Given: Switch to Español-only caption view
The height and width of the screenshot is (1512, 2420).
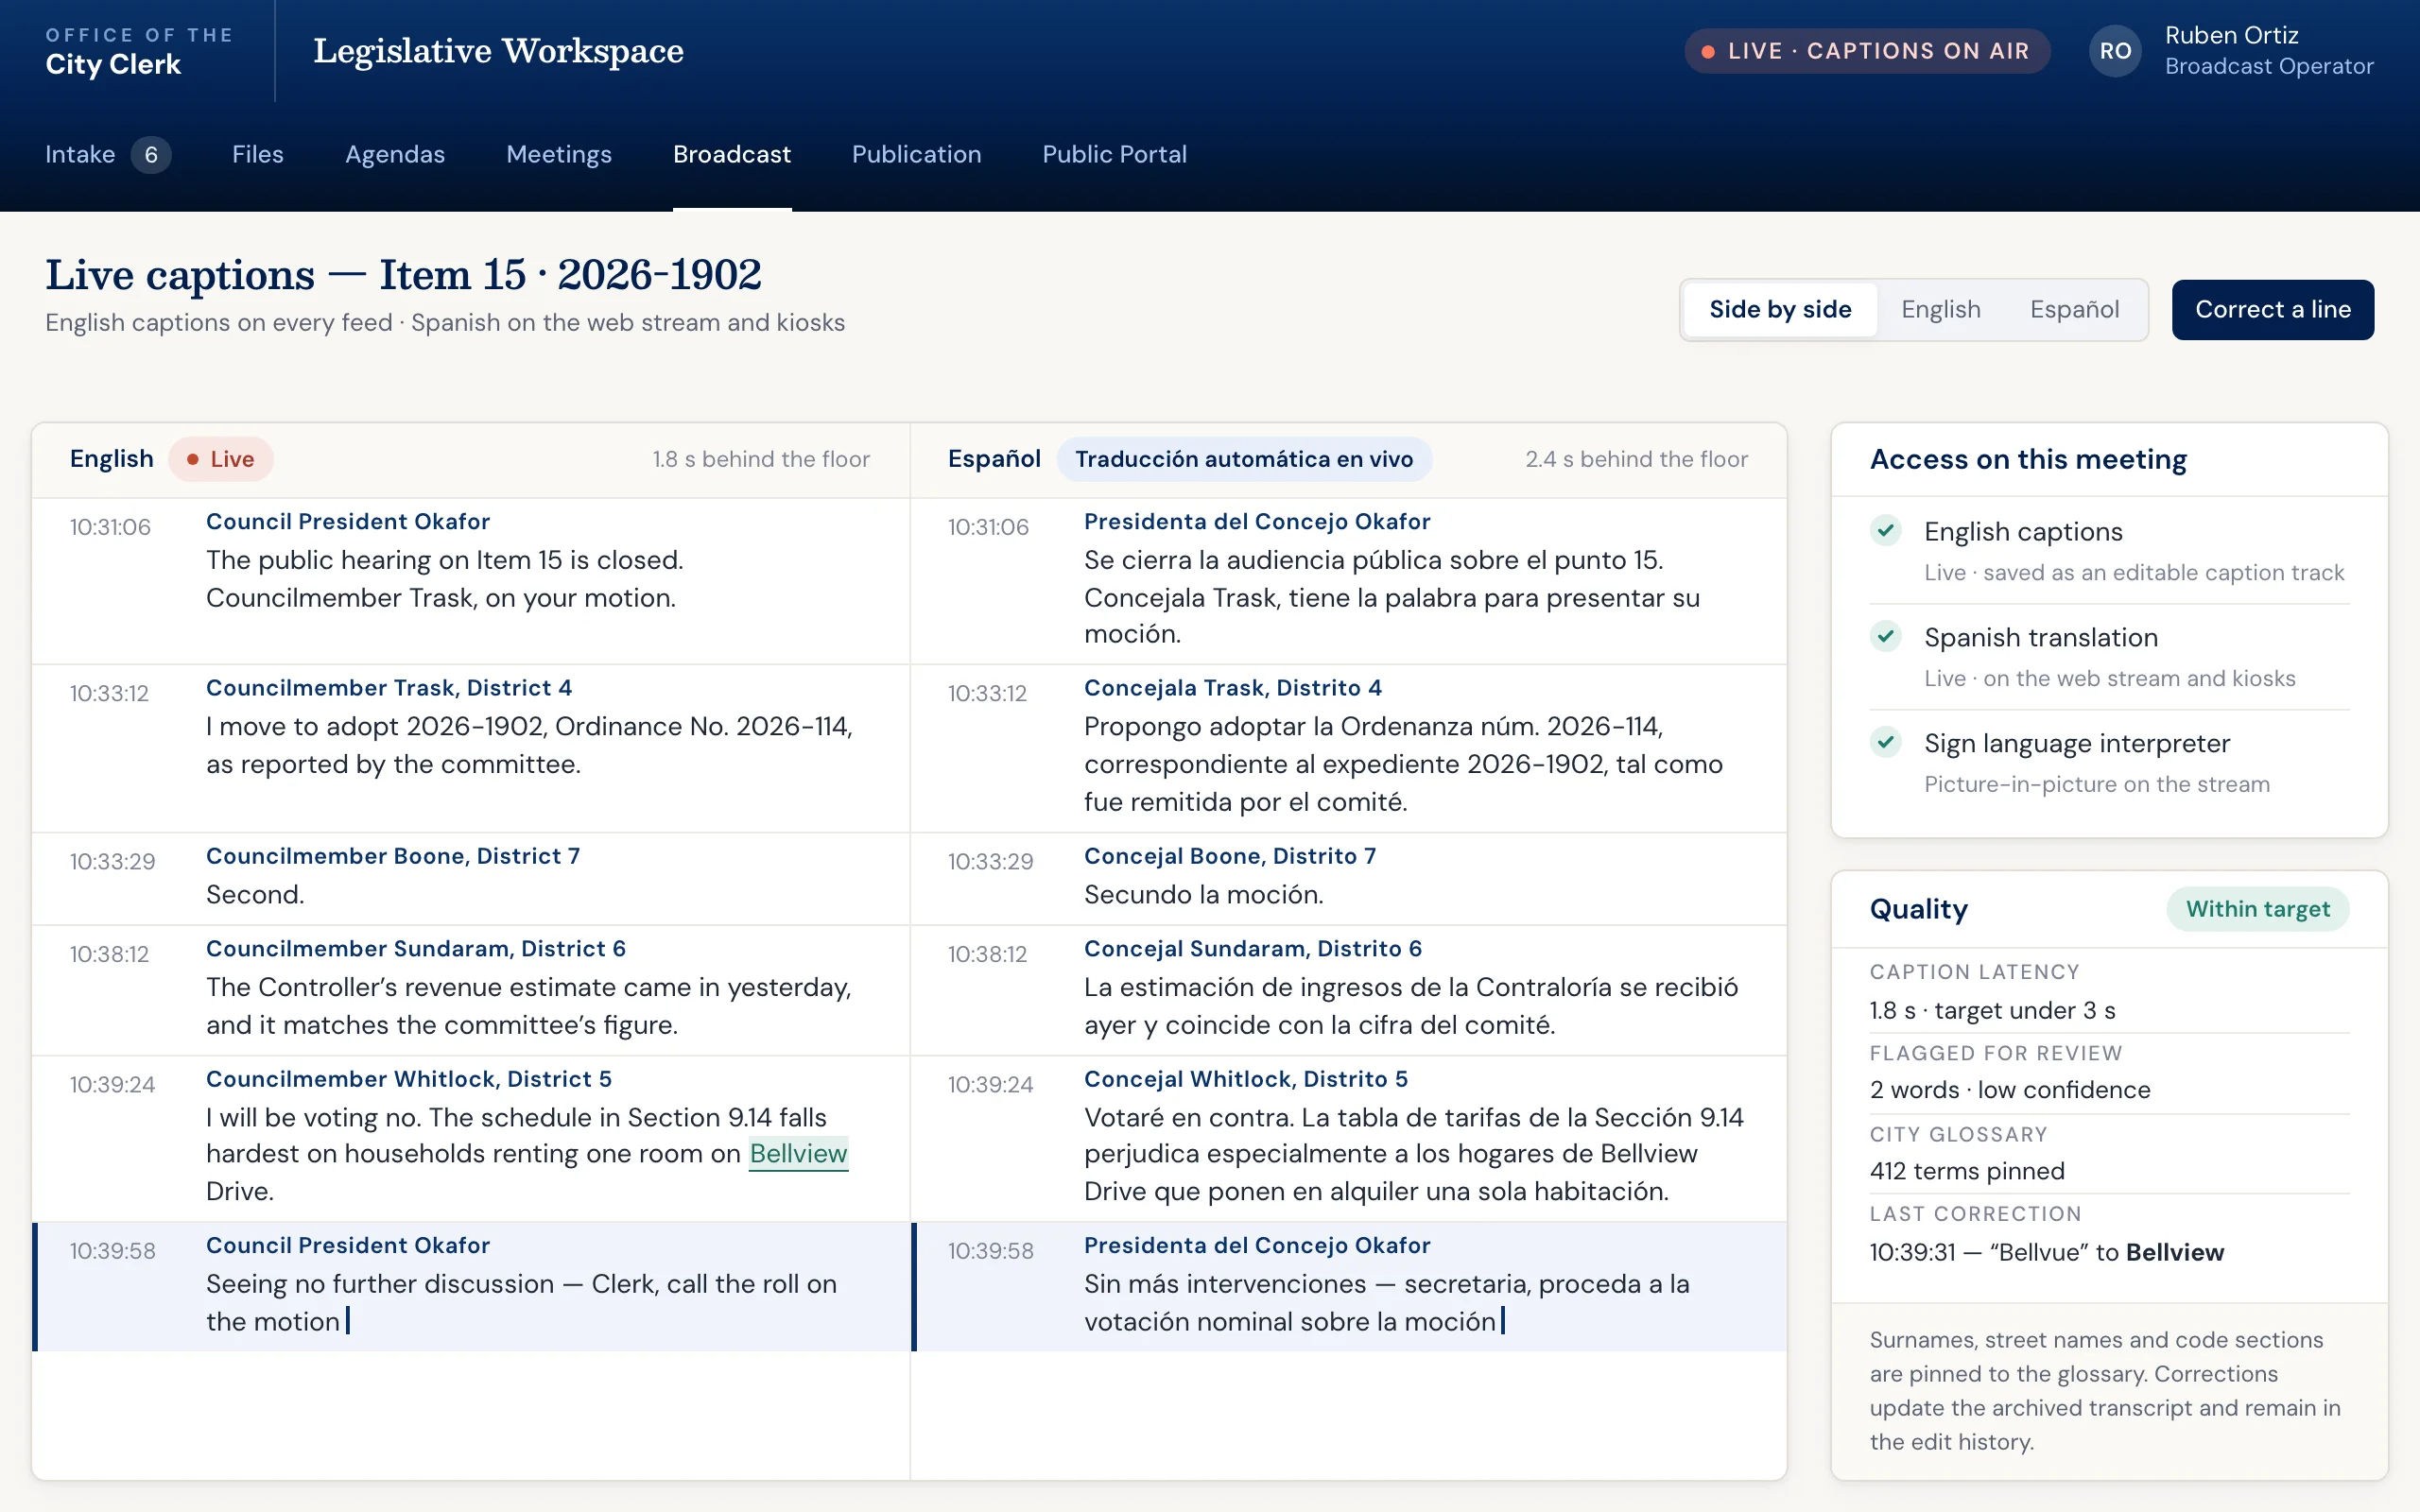Looking at the screenshot, I should pyautogui.click(x=2074, y=310).
